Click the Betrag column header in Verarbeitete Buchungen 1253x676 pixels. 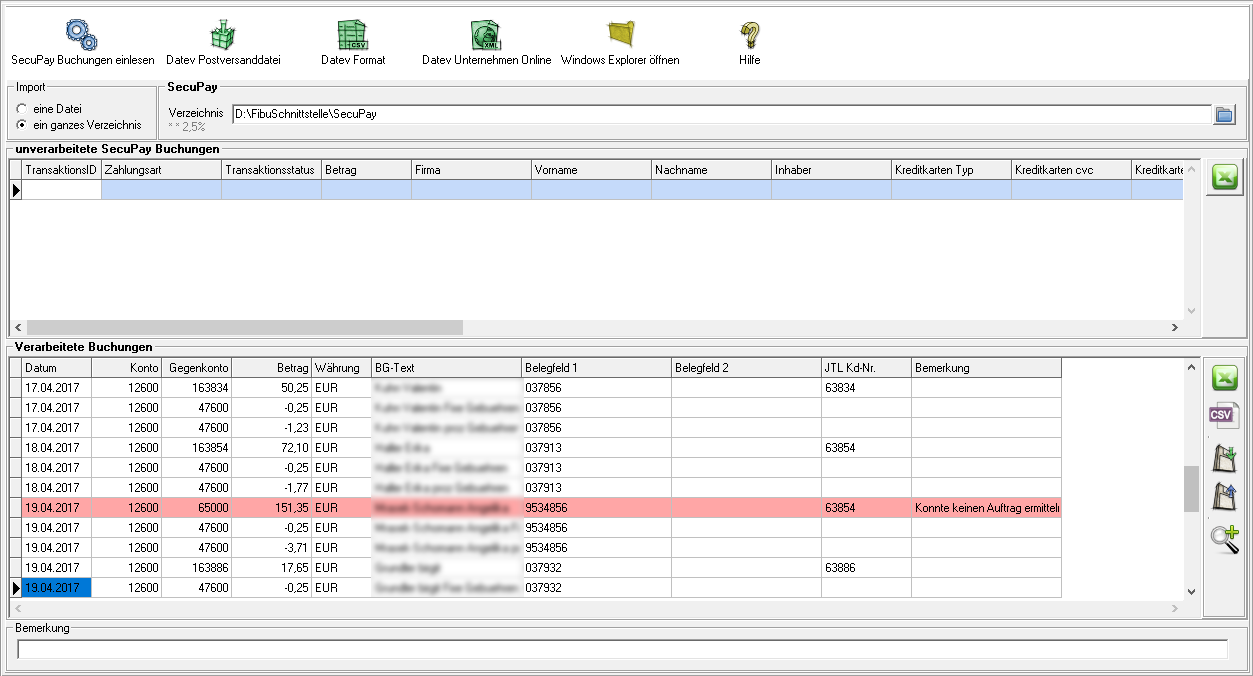[272, 368]
